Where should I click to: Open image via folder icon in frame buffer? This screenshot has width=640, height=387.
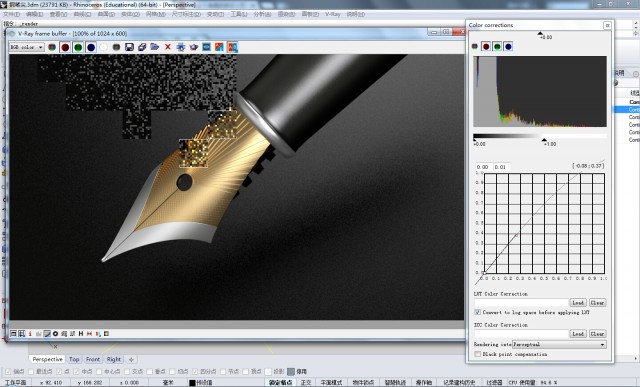(x=155, y=47)
